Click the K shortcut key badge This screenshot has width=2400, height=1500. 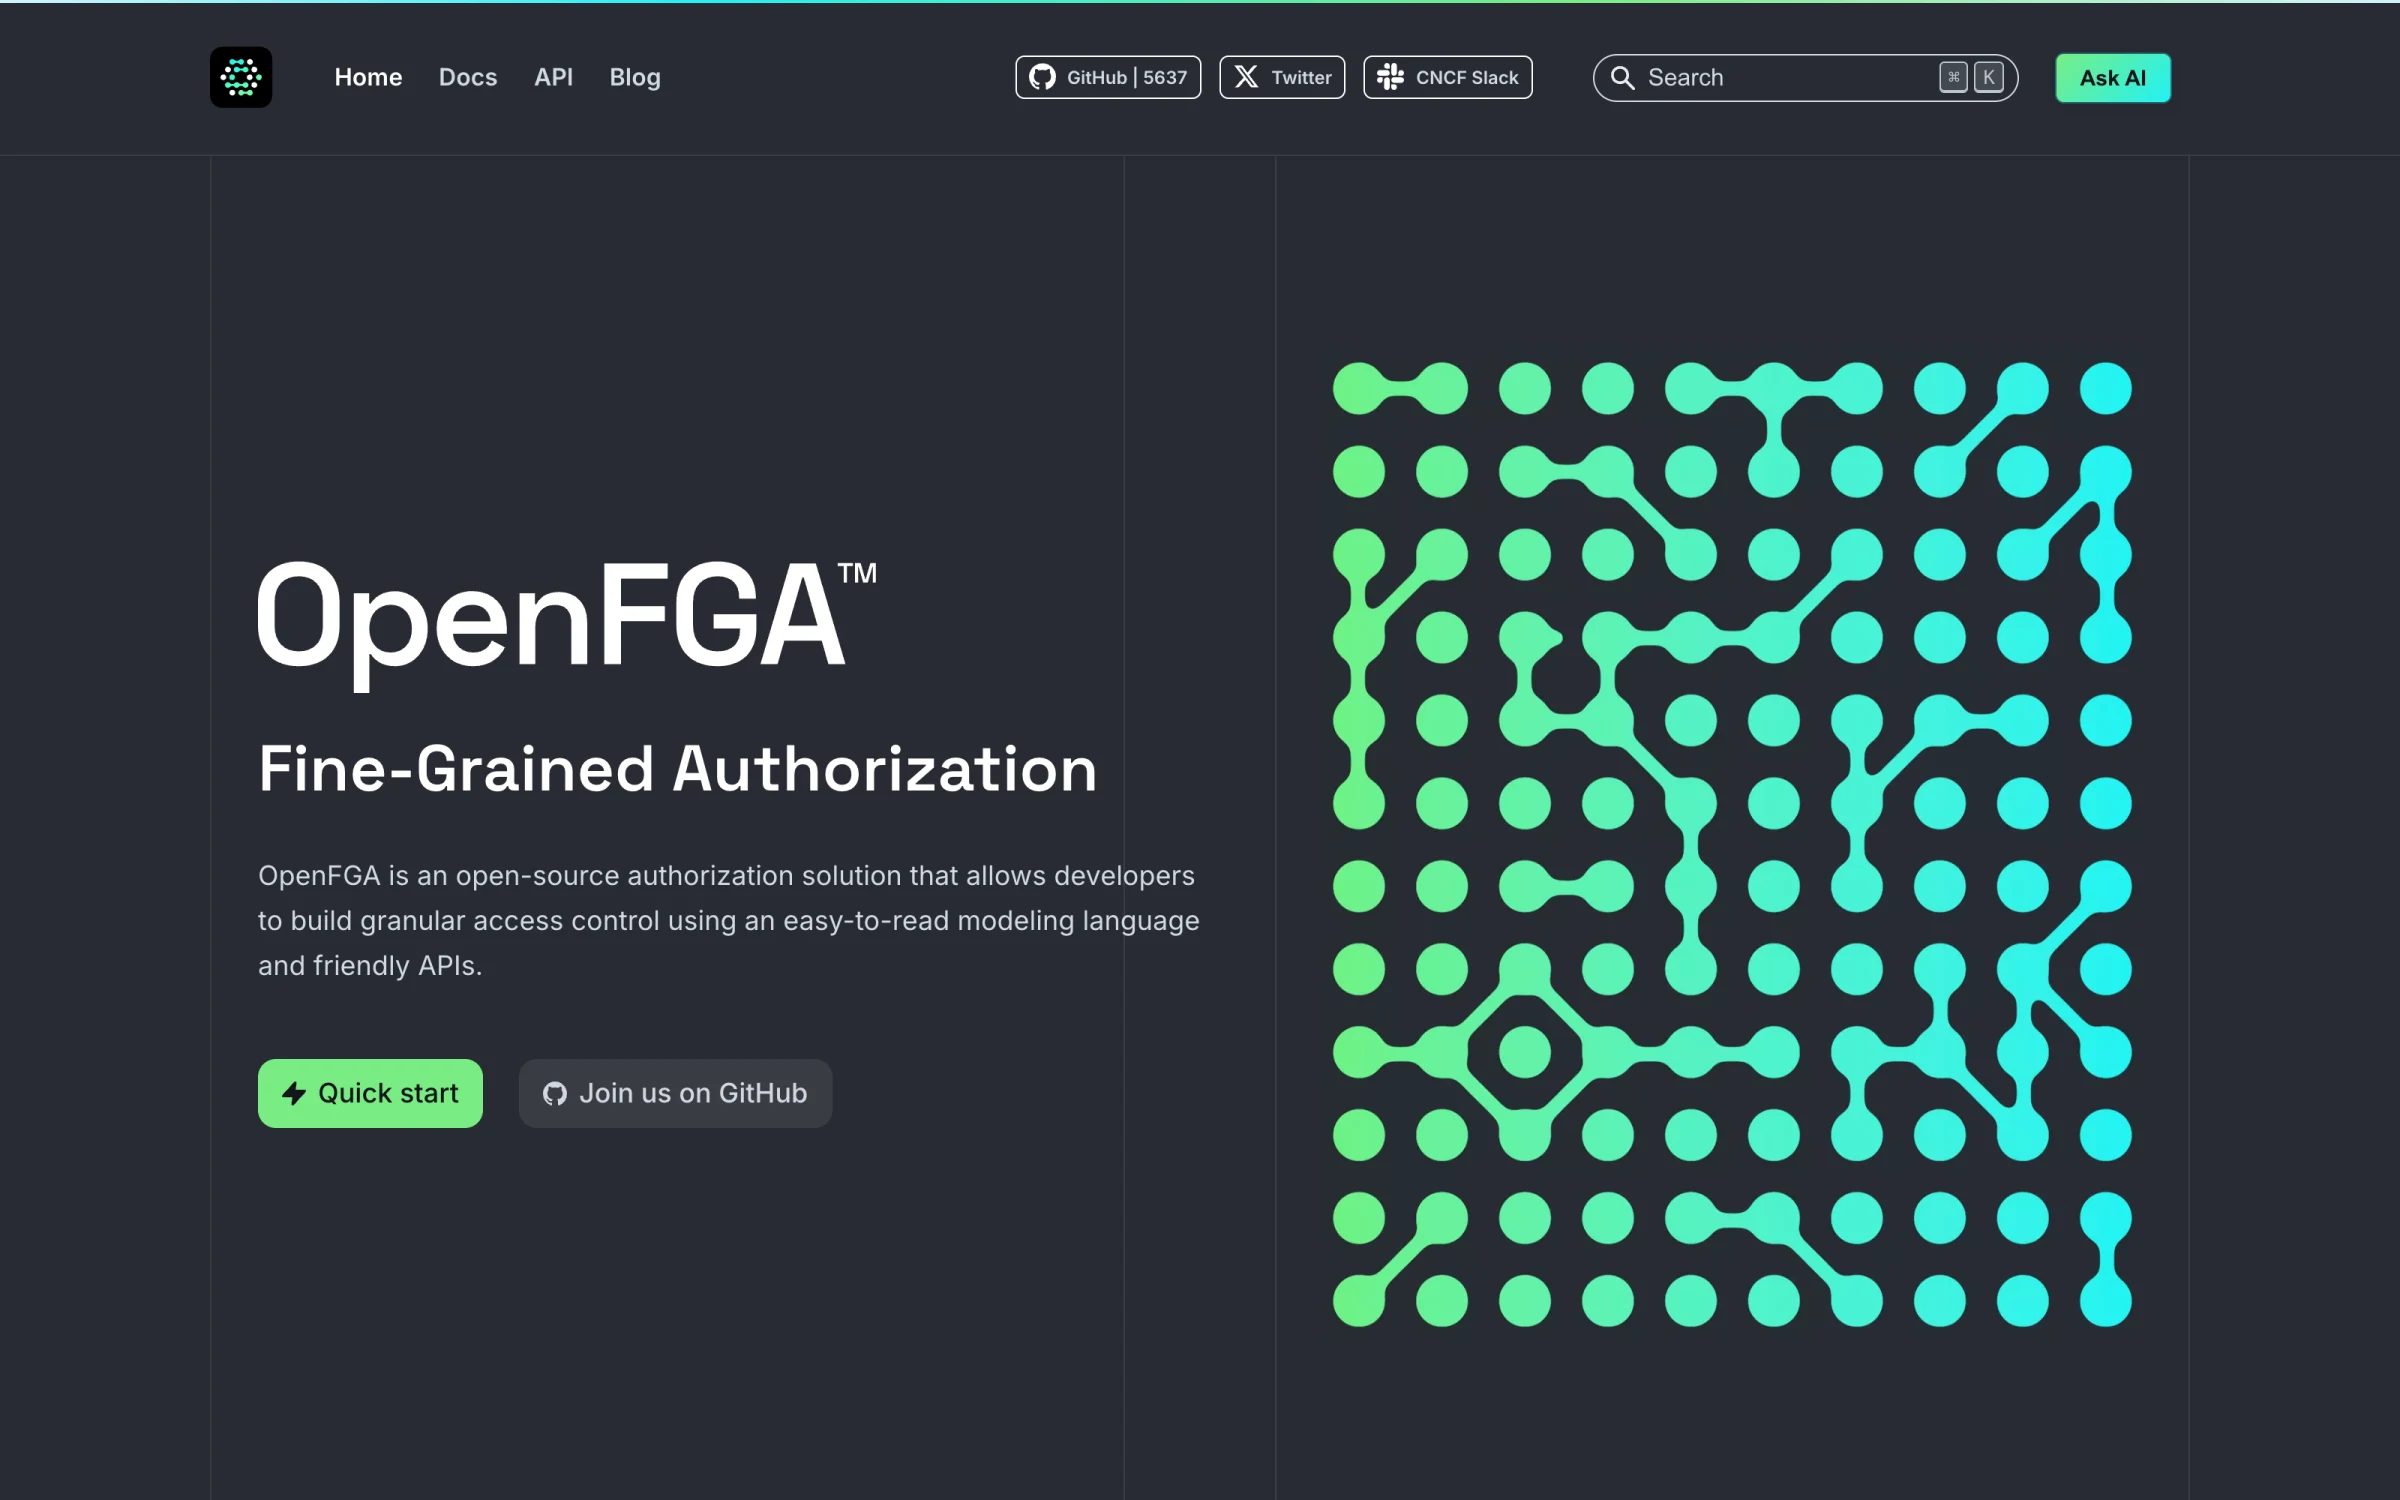pyautogui.click(x=1988, y=77)
